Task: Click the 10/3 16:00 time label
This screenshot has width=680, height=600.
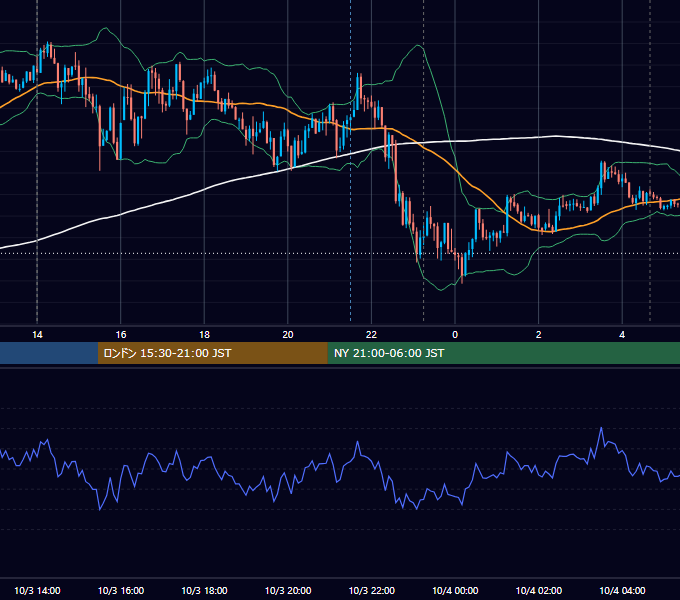Action: 121,590
